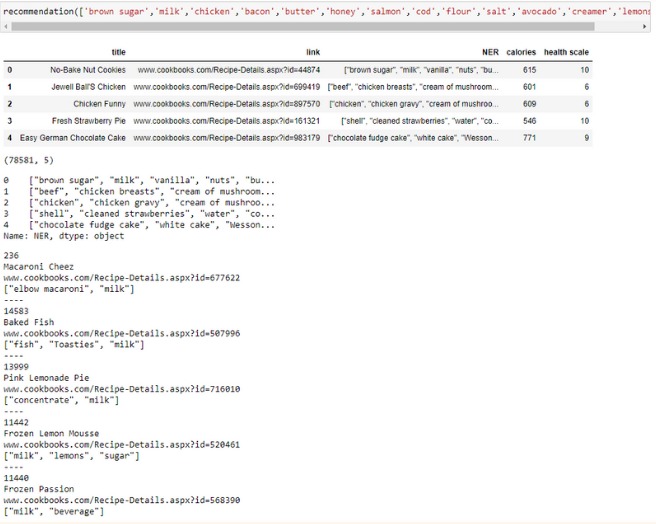Select the 'No-Bake Nut Cookies' title cell
The width and height of the screenshot is (656, 524).
pyautogui.click(x=88, y=70)
